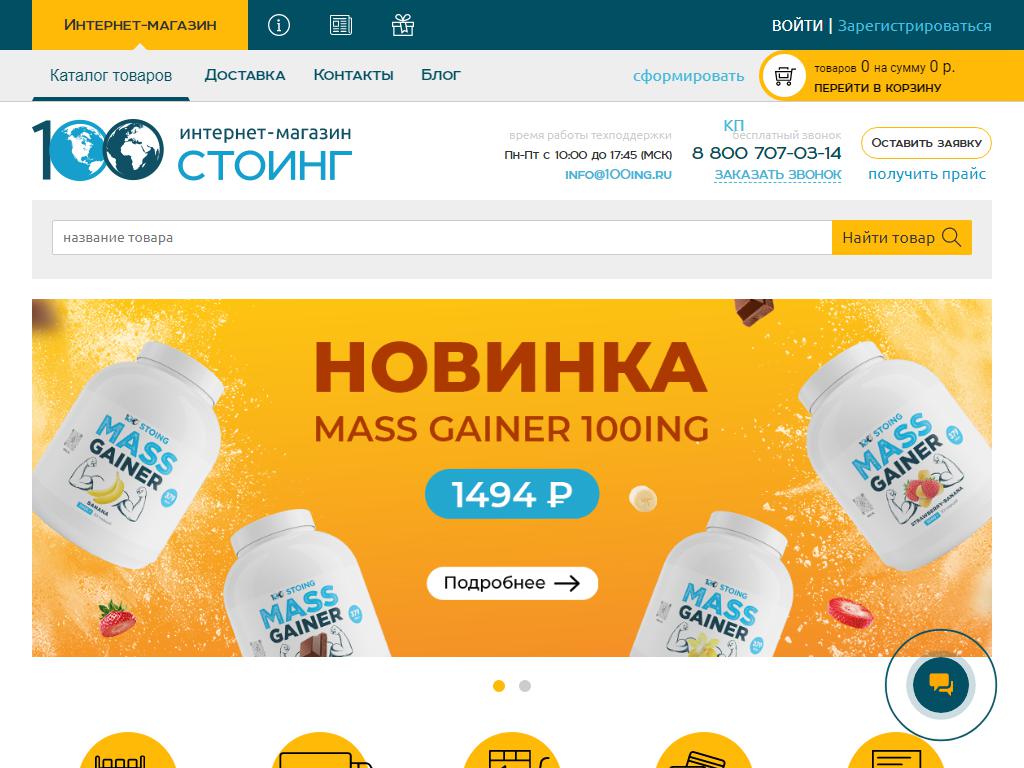This screenshot has height=768, width=1024.
Task: Go to the Доставка menu item
Action: click(245, 75)
